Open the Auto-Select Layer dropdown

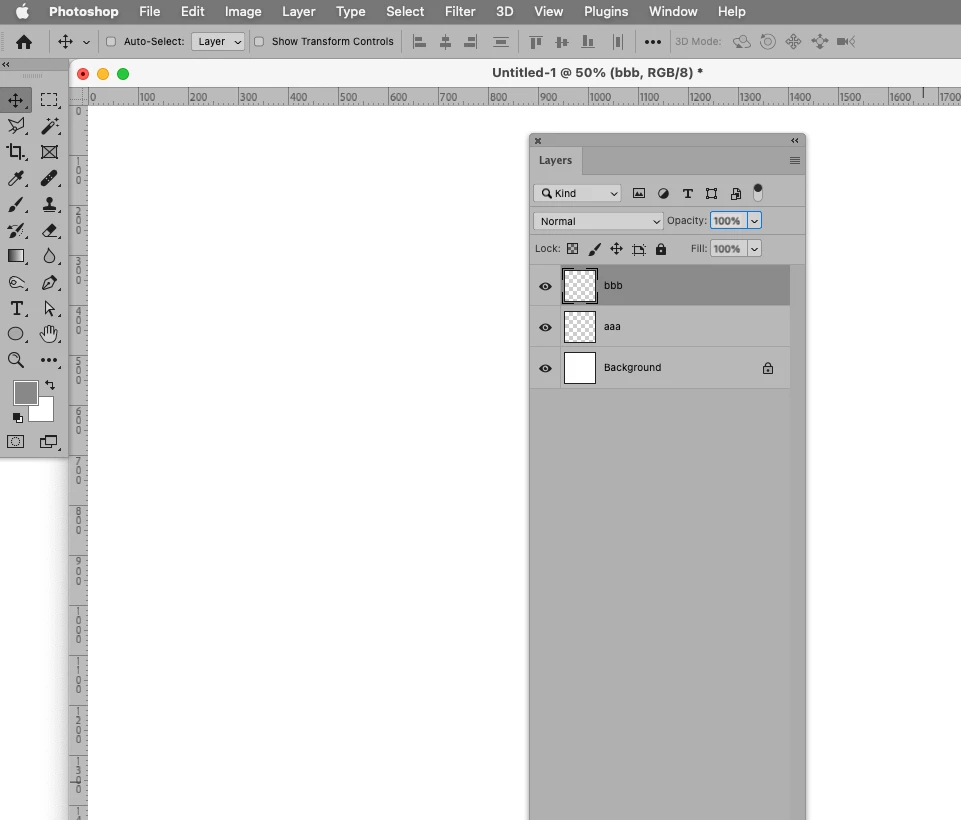(x=218, y=42)
